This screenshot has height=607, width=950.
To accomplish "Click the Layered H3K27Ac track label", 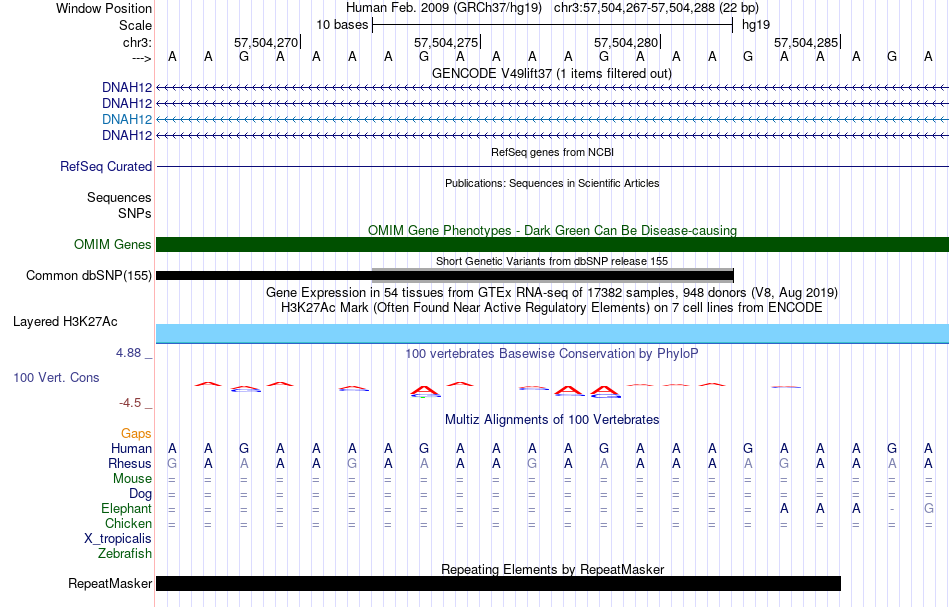I will [65, 322].
